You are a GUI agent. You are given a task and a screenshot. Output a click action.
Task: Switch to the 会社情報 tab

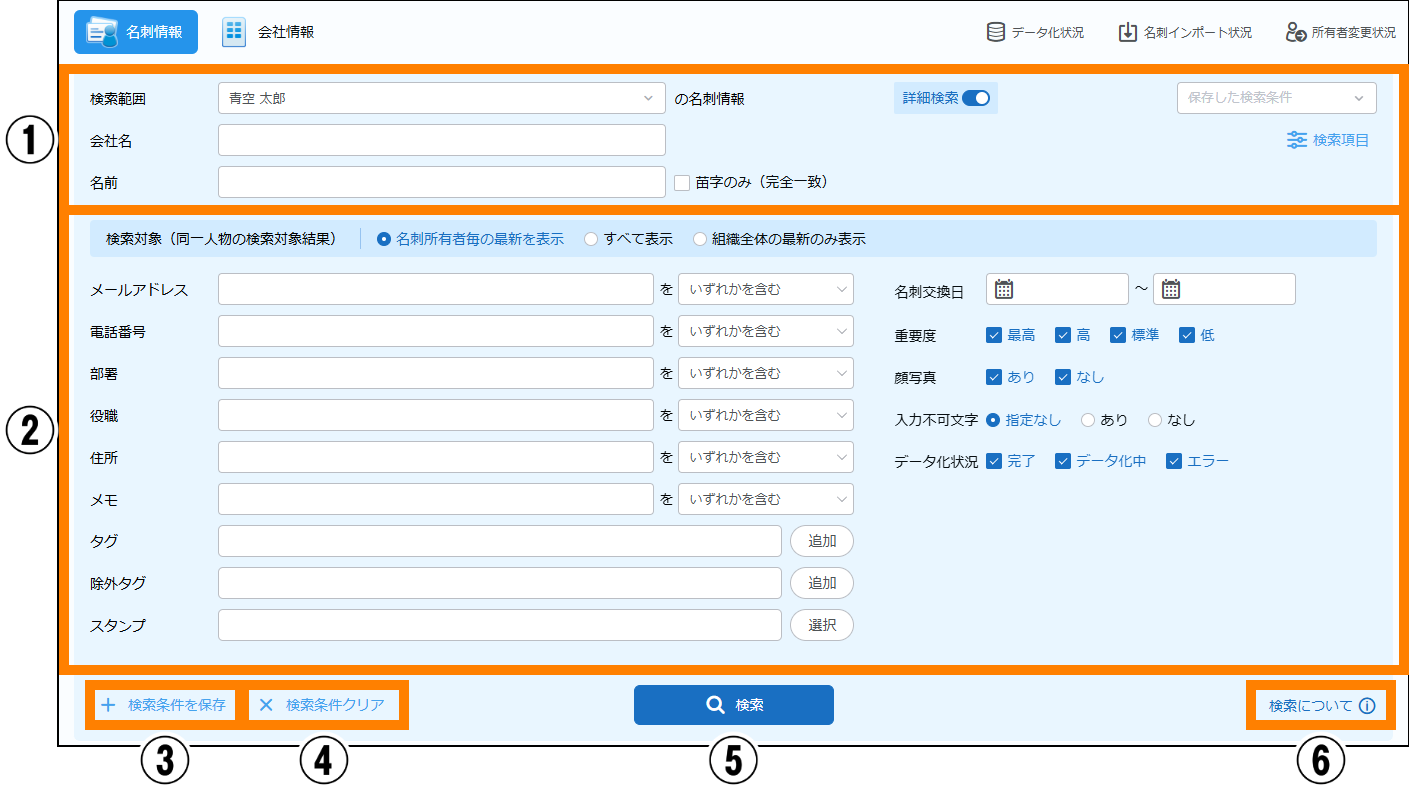point(268,32)
